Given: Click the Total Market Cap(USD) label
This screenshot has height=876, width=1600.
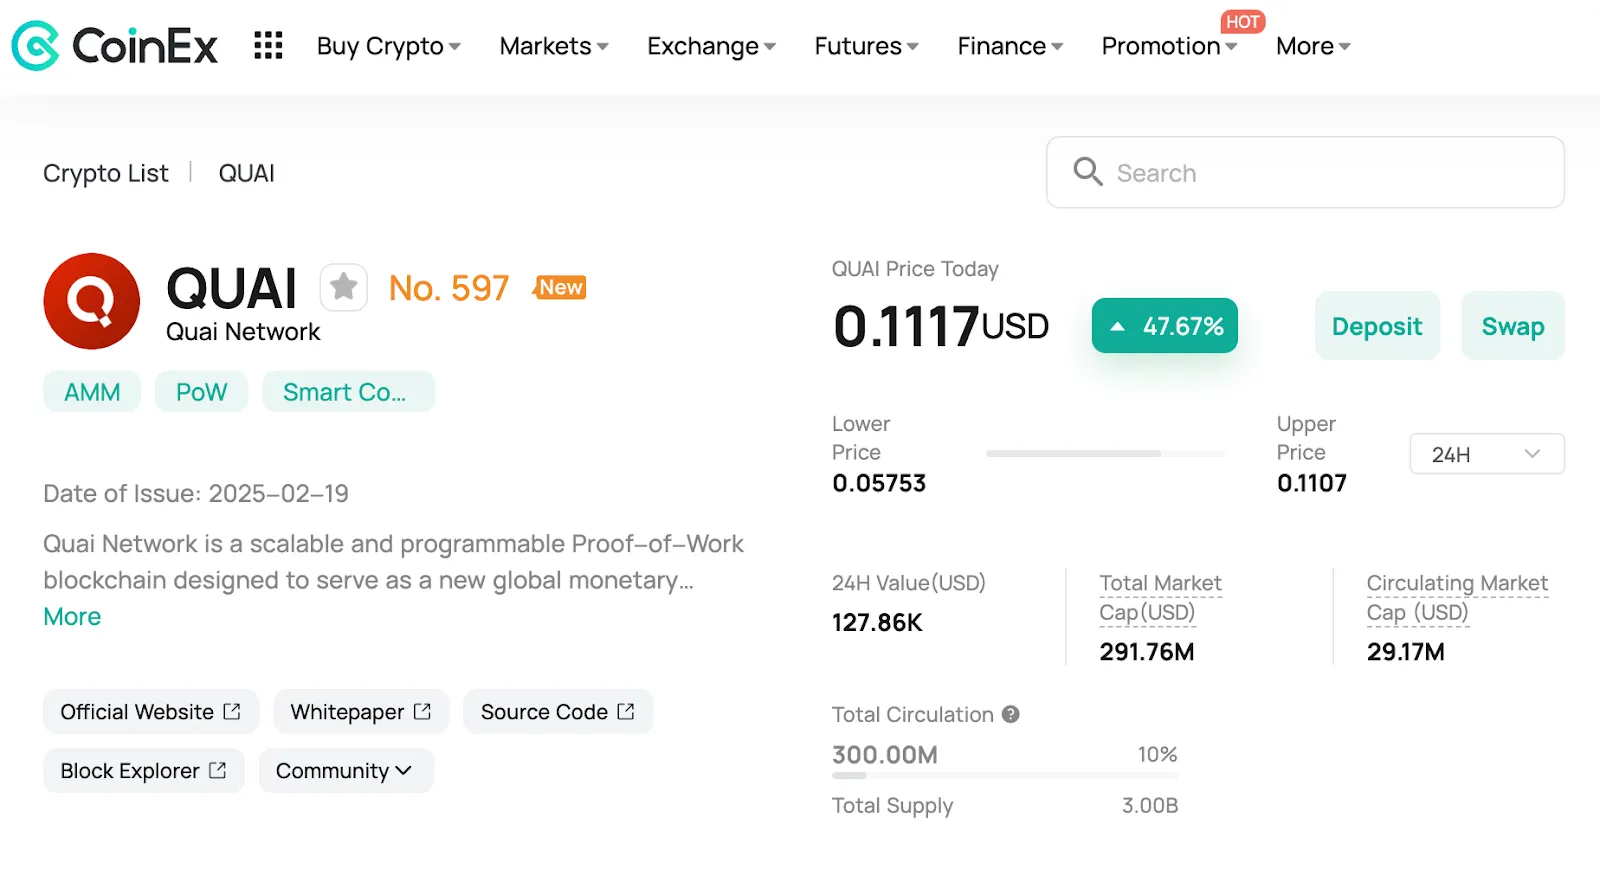Looking at the screenshot, I should pyautogui.click(x=1160, y=597).
